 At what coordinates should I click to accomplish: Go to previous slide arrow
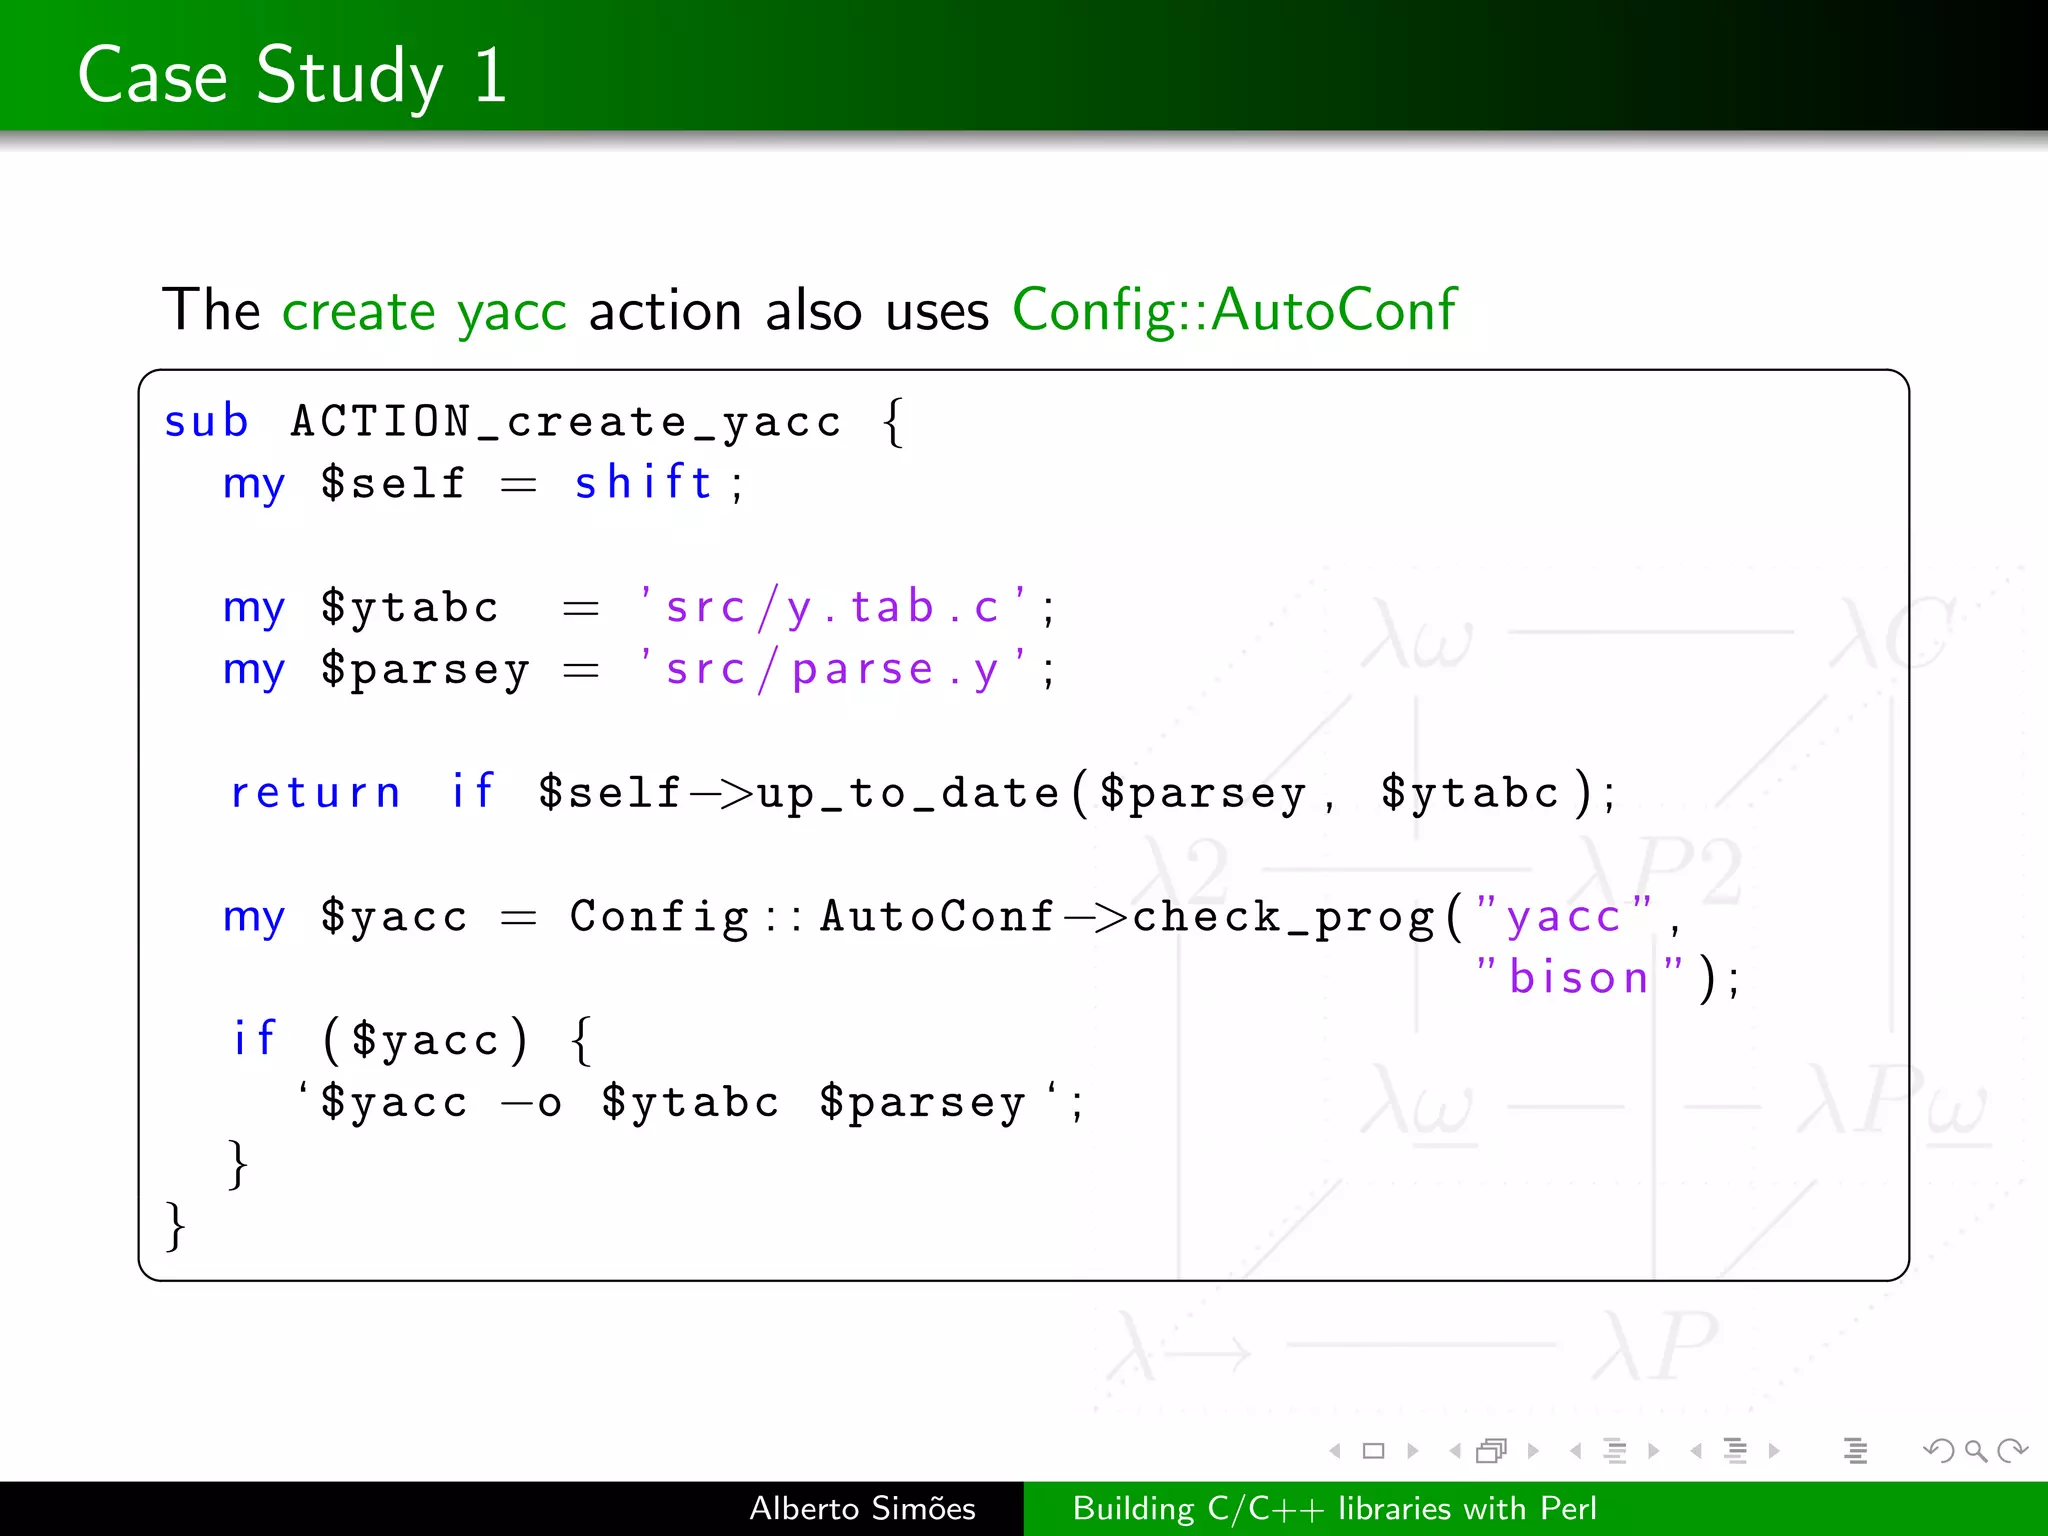point(1335,1451)
